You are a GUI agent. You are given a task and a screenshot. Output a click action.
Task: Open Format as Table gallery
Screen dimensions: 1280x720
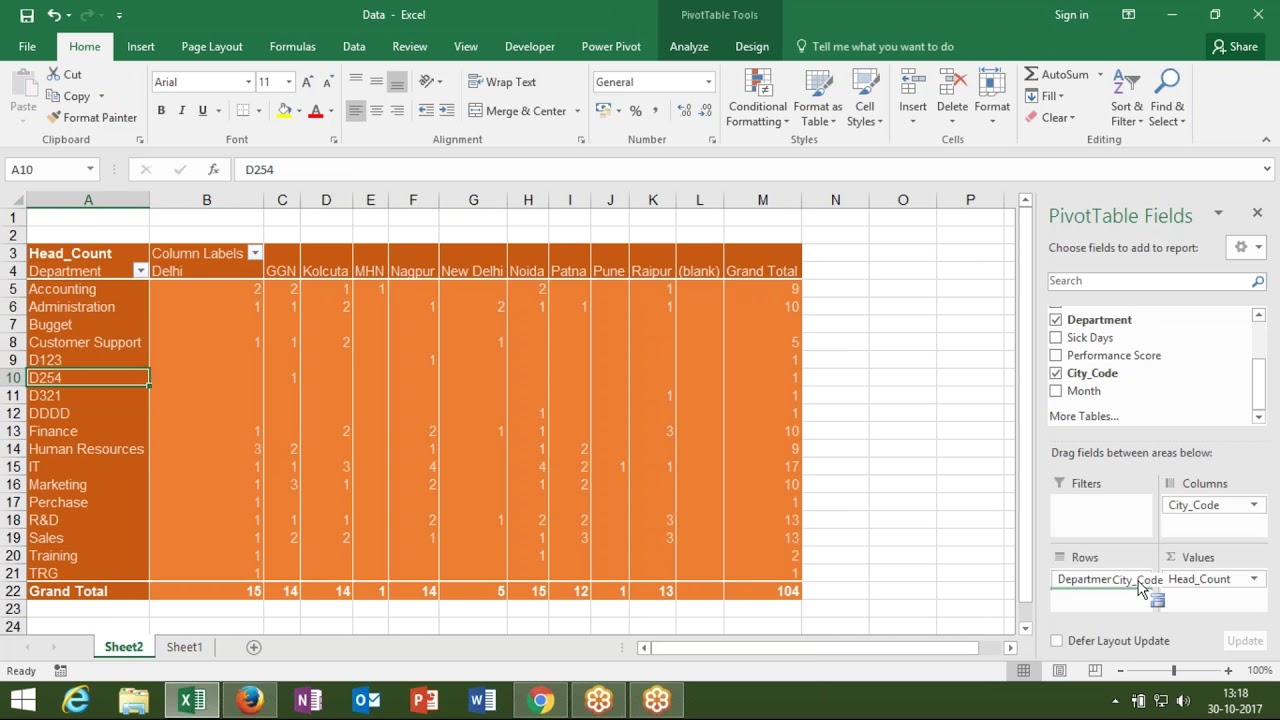click(x=818, y=99)
